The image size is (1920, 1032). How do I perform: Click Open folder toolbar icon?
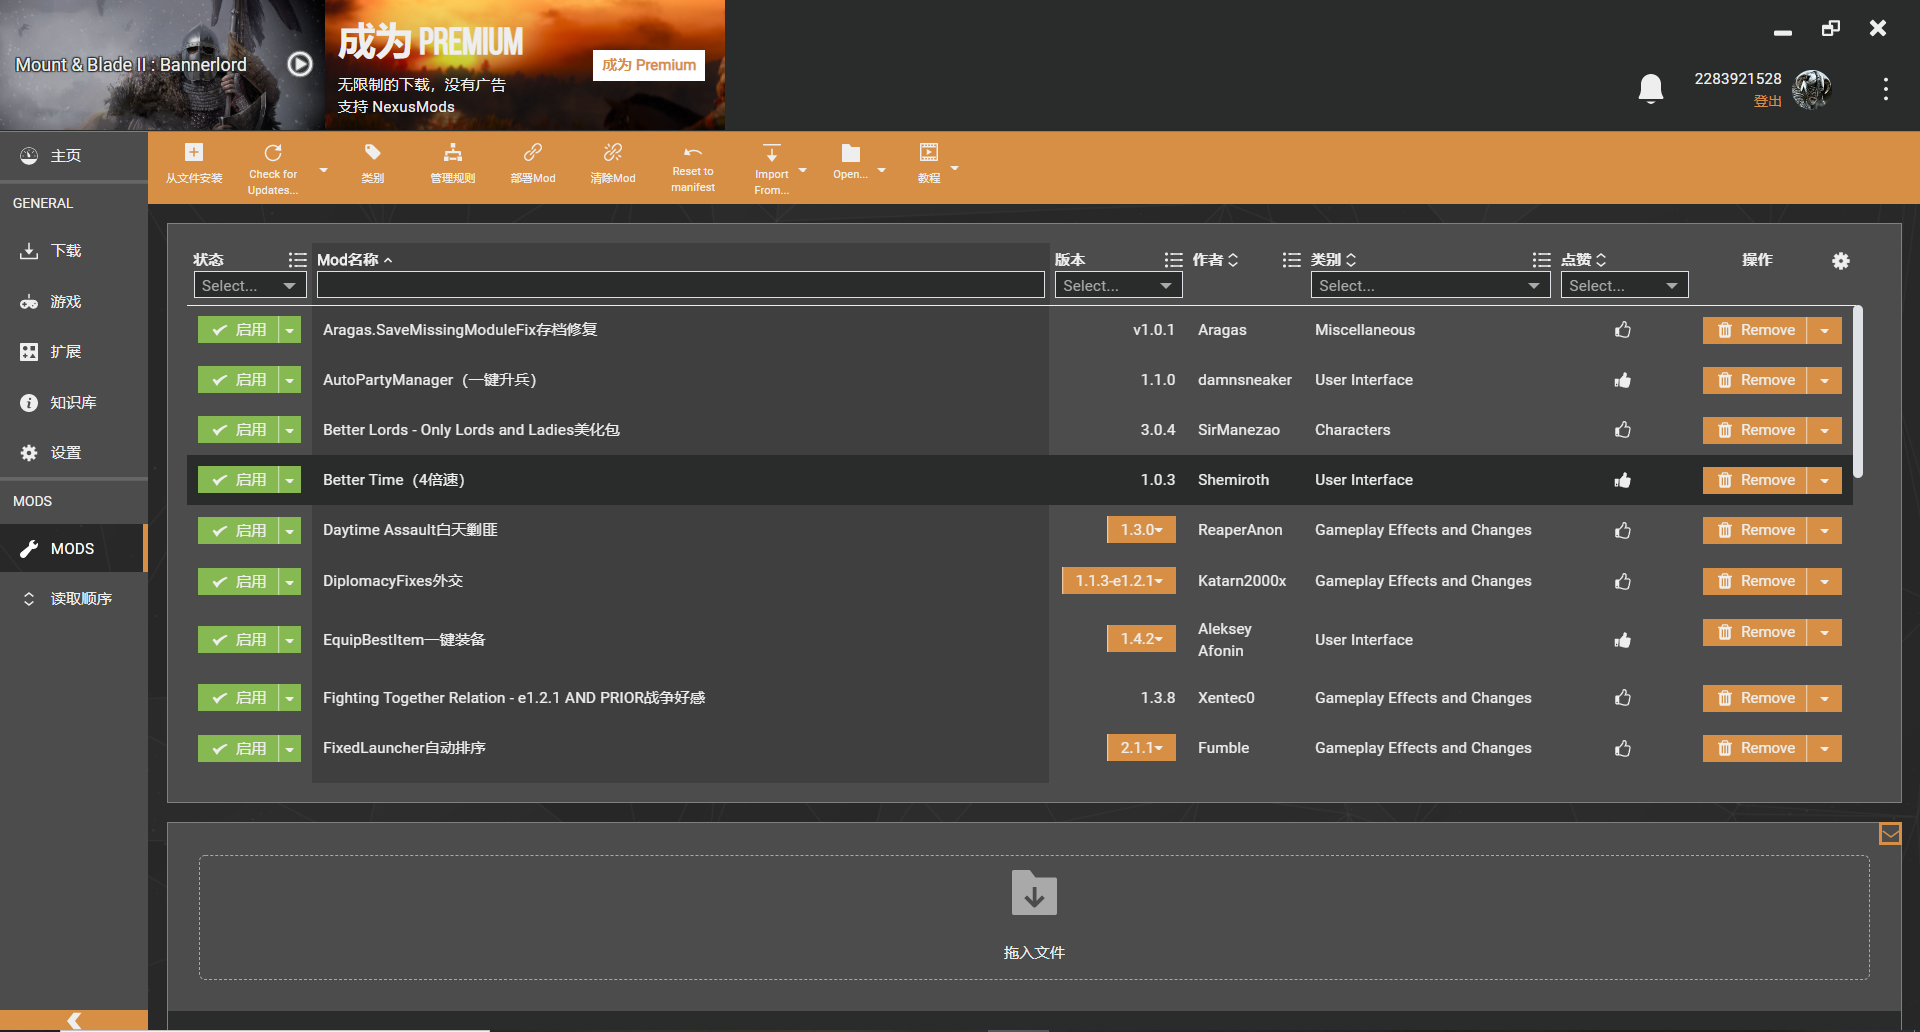pos(851,162)
